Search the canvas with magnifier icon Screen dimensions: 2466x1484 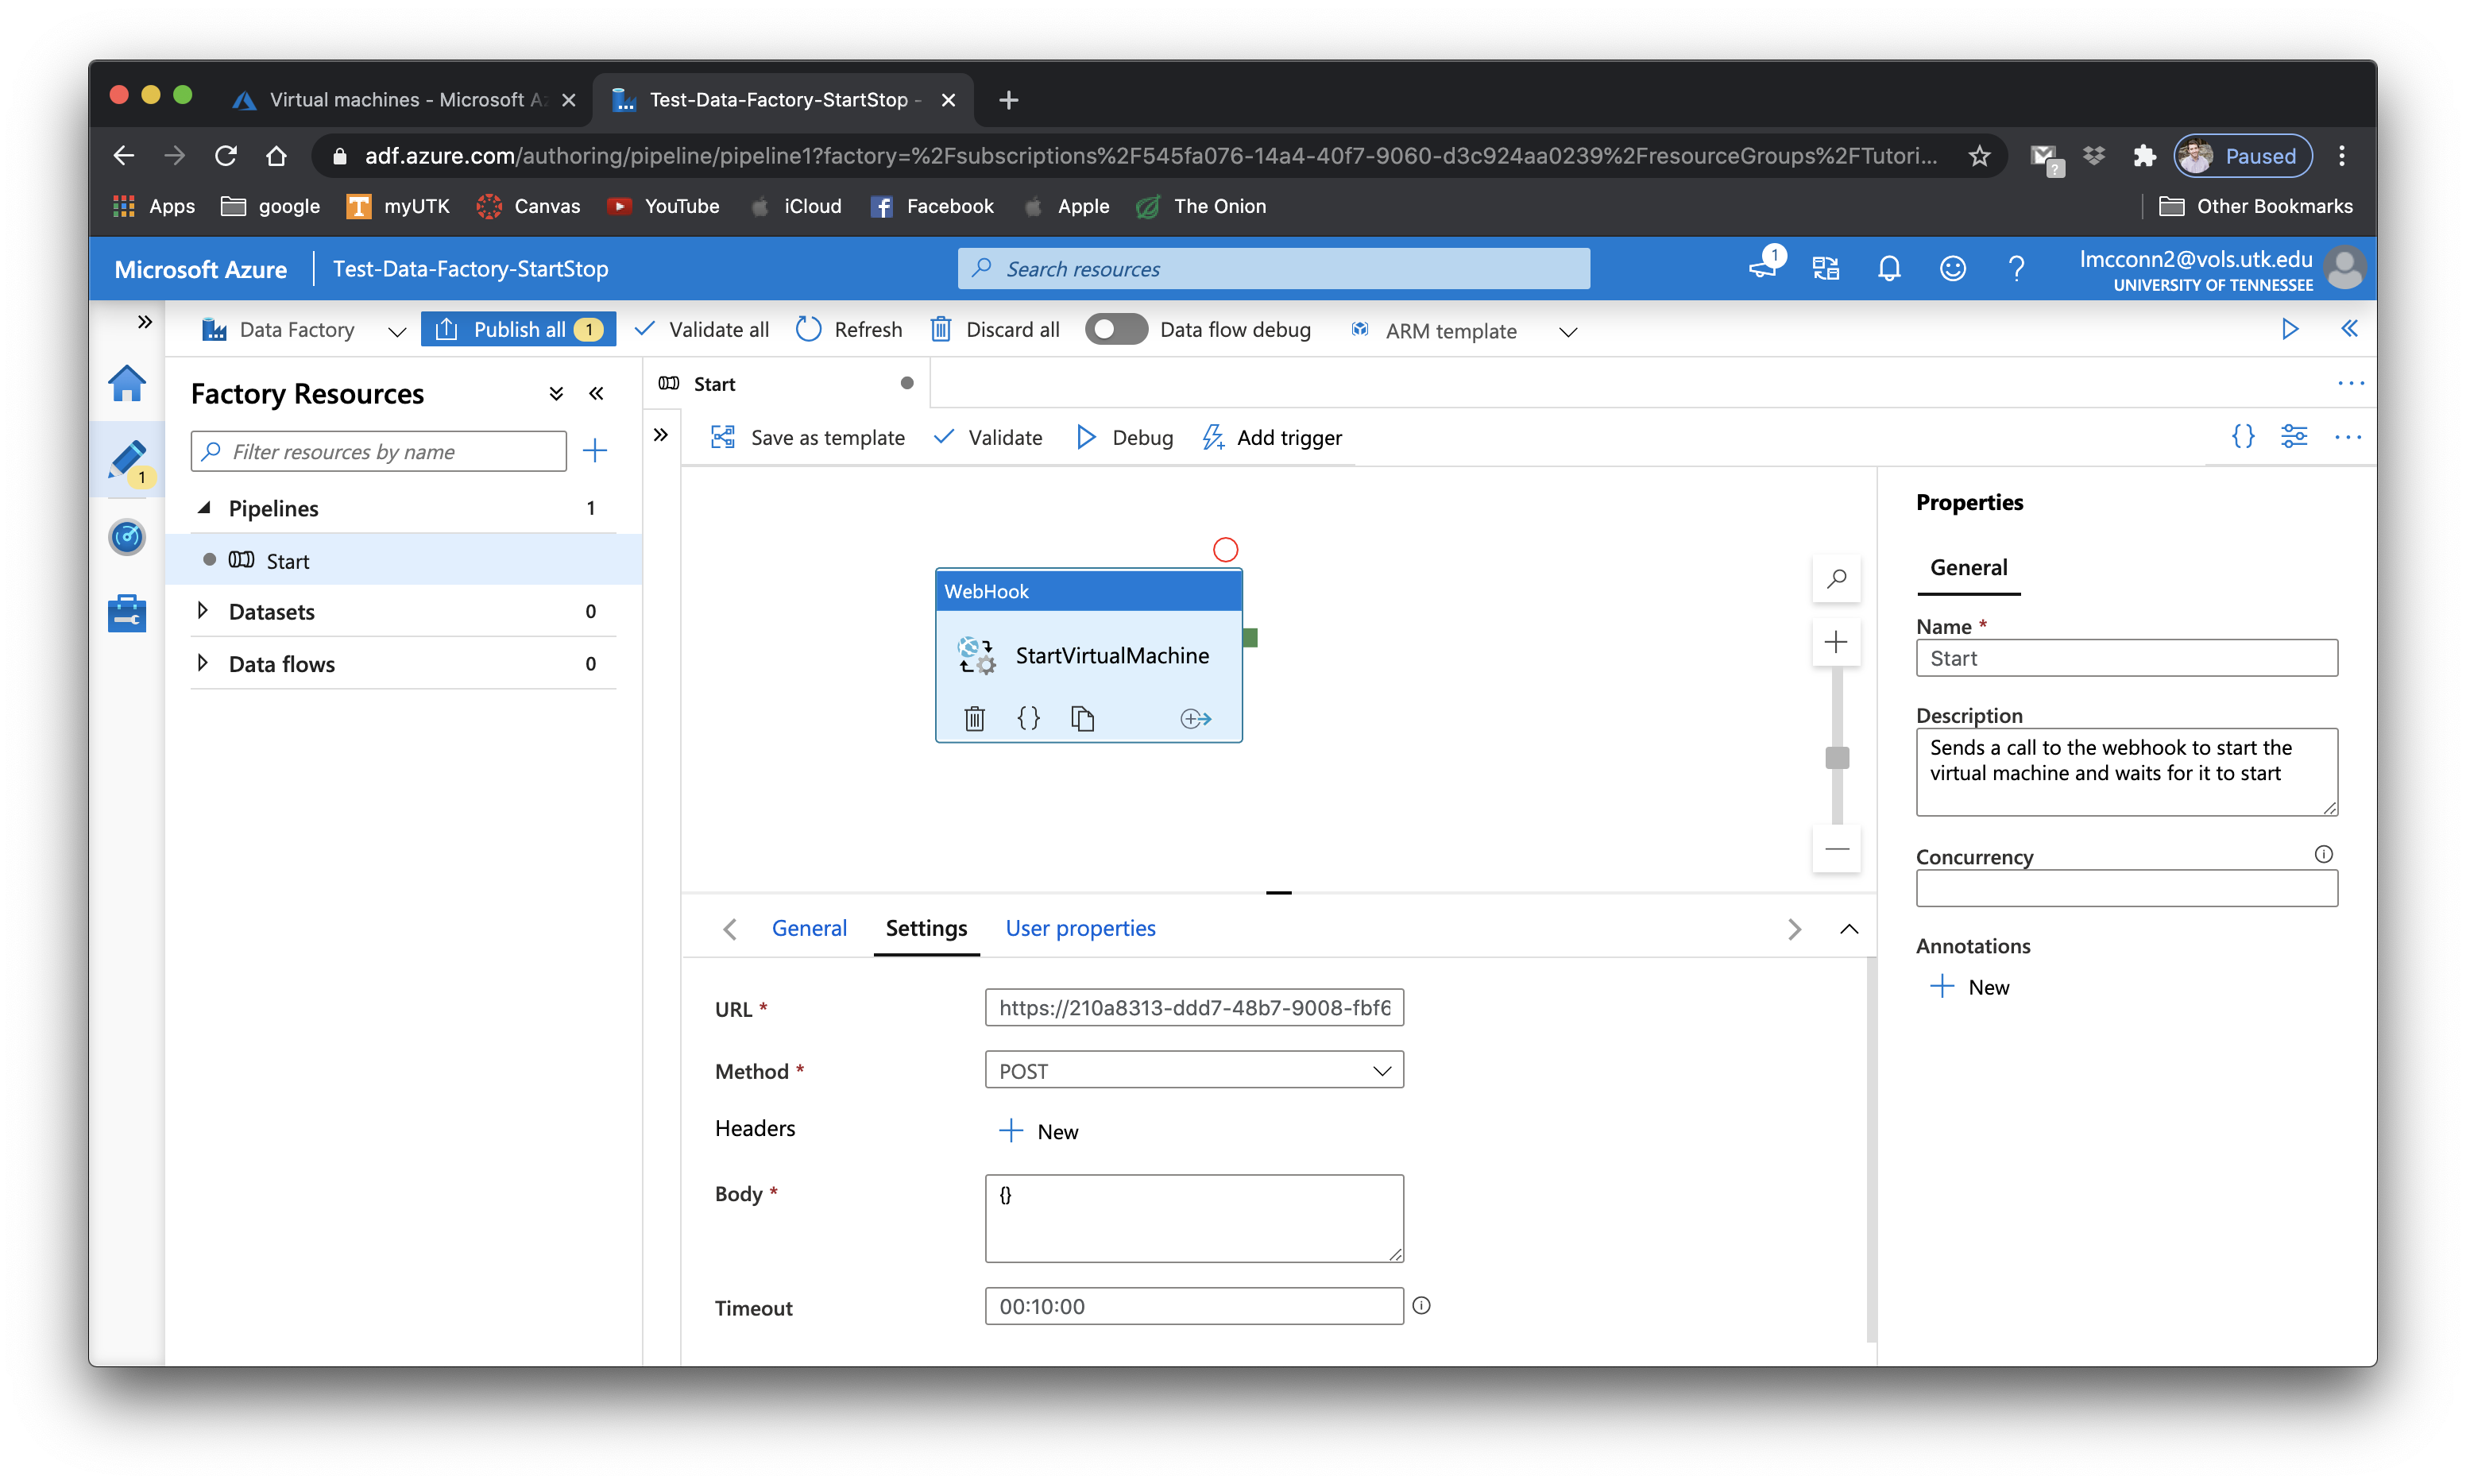(1836, 579)
